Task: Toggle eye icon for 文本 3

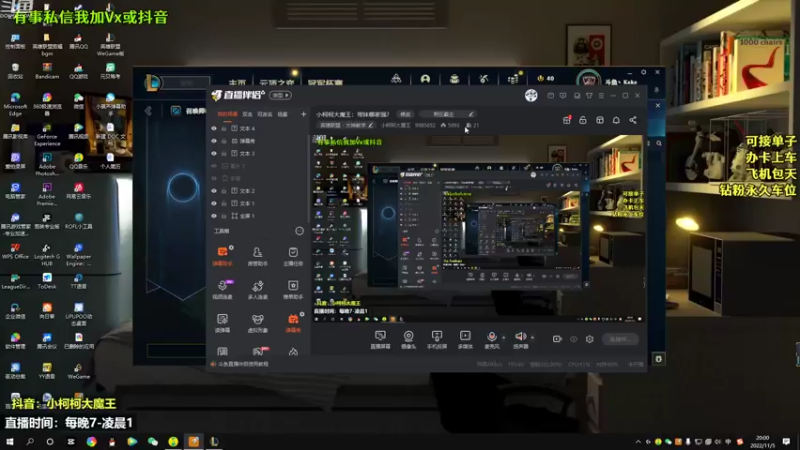Action: [x=214, y=153]
